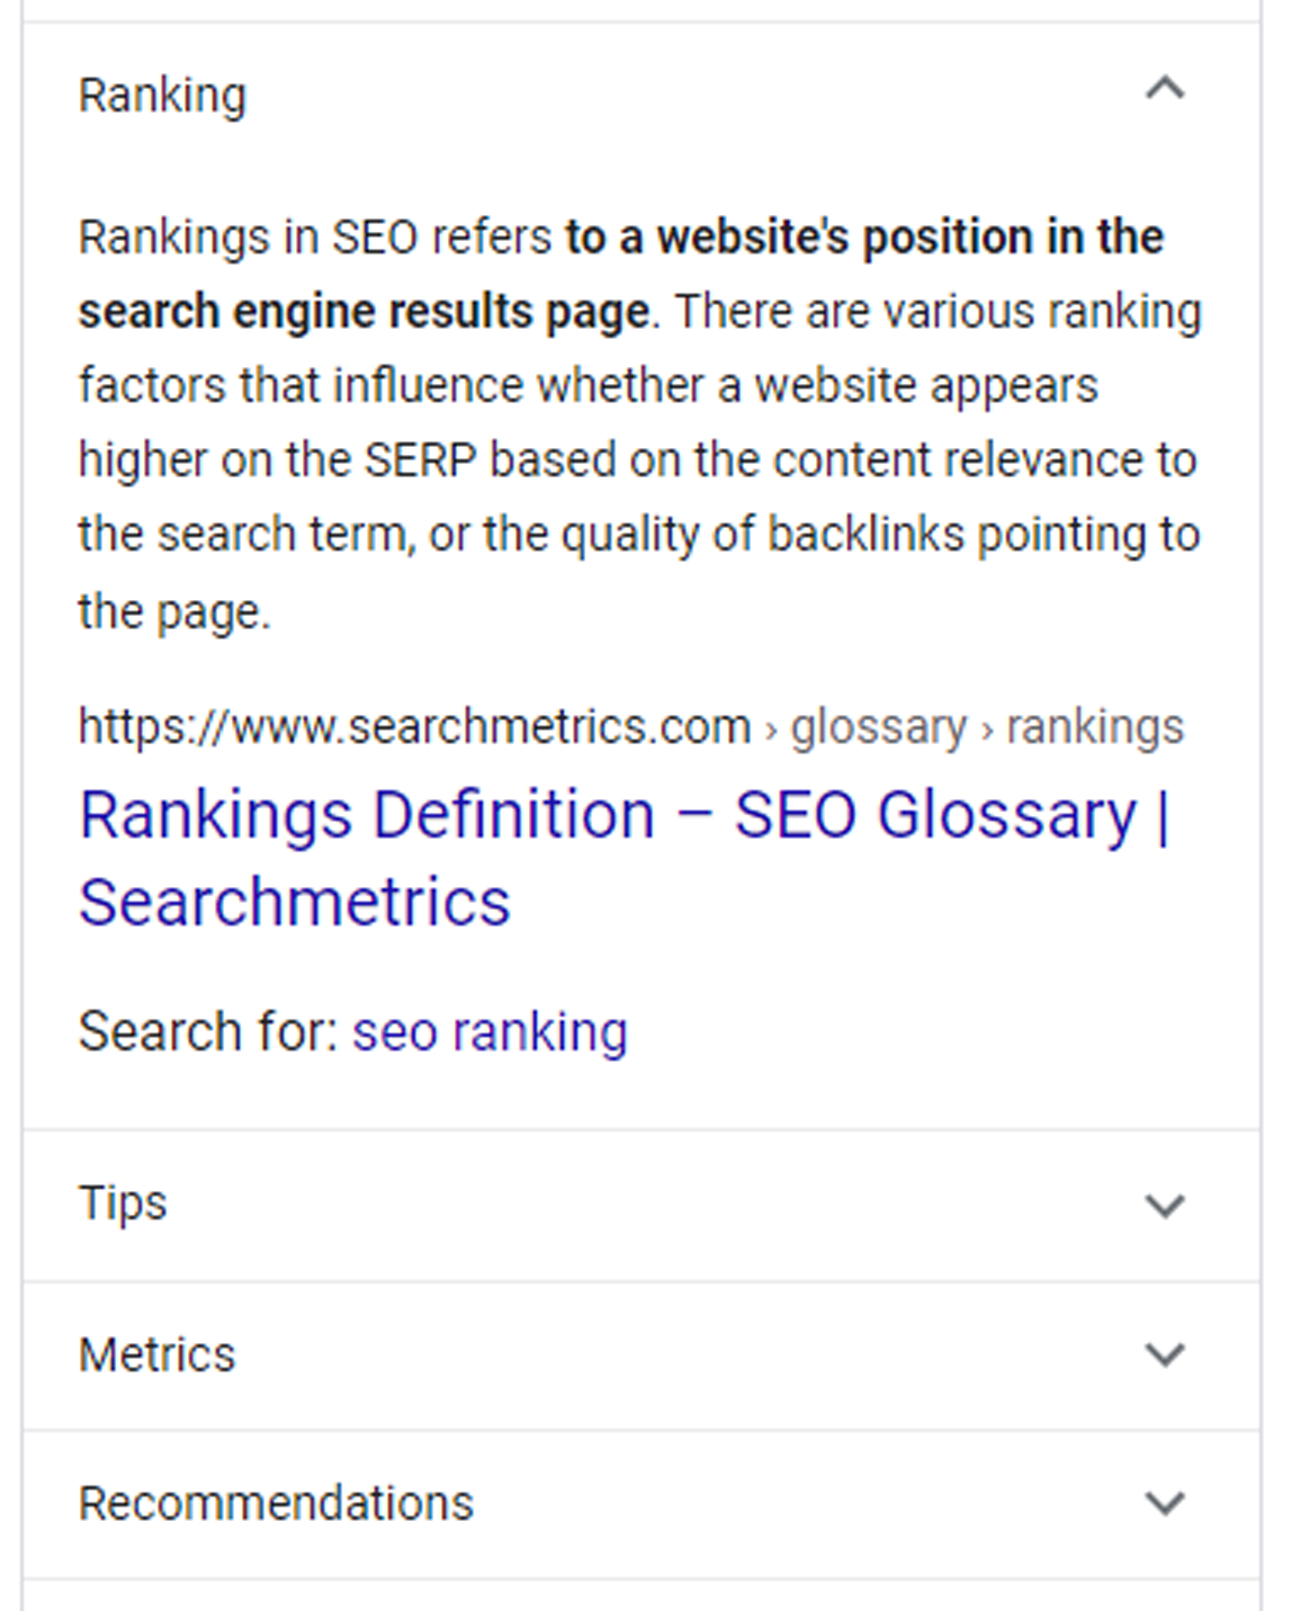Click the word 'backlinks' in the snippet
The image size is (1300, 1611).
(865, 534)
